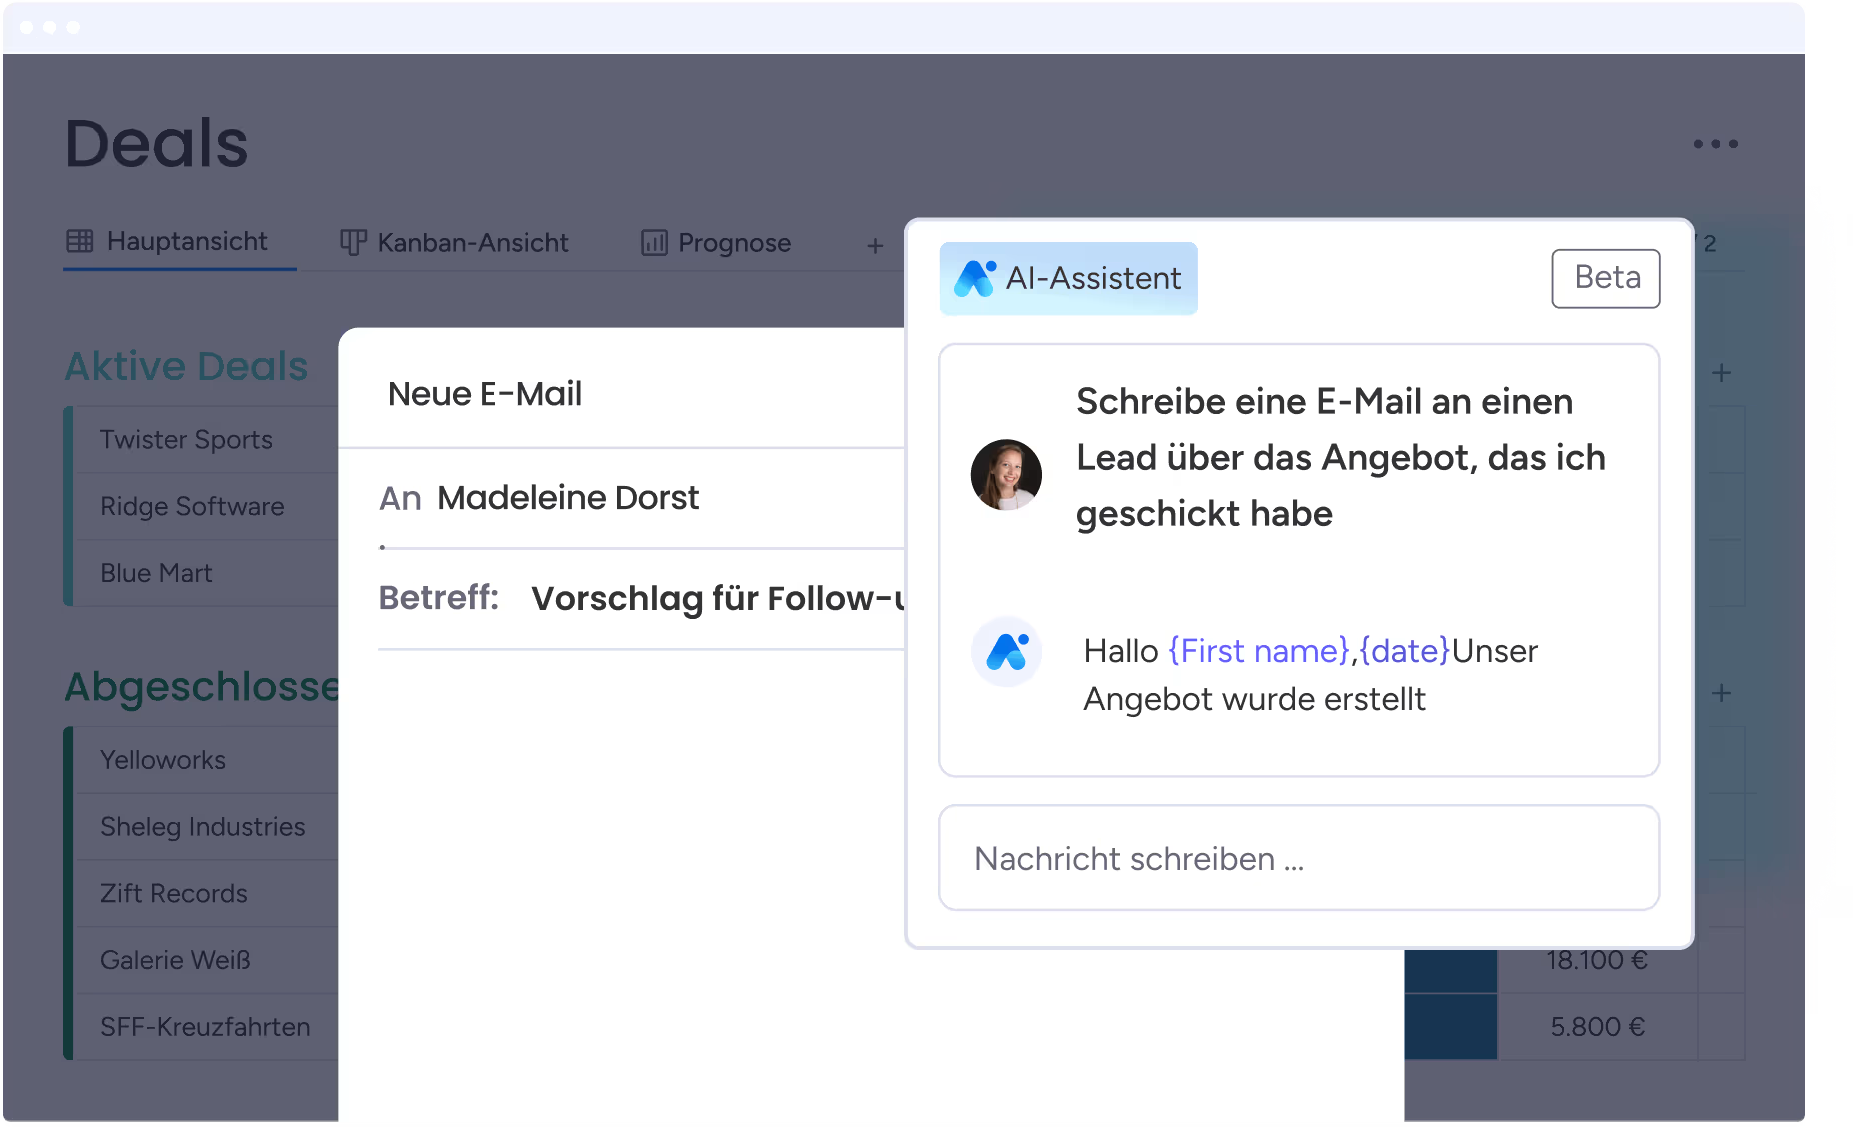Screen dimensions: 1853x1127
Task: Add column with plus in Abgeschlossen group
Action: [1721, 693]
